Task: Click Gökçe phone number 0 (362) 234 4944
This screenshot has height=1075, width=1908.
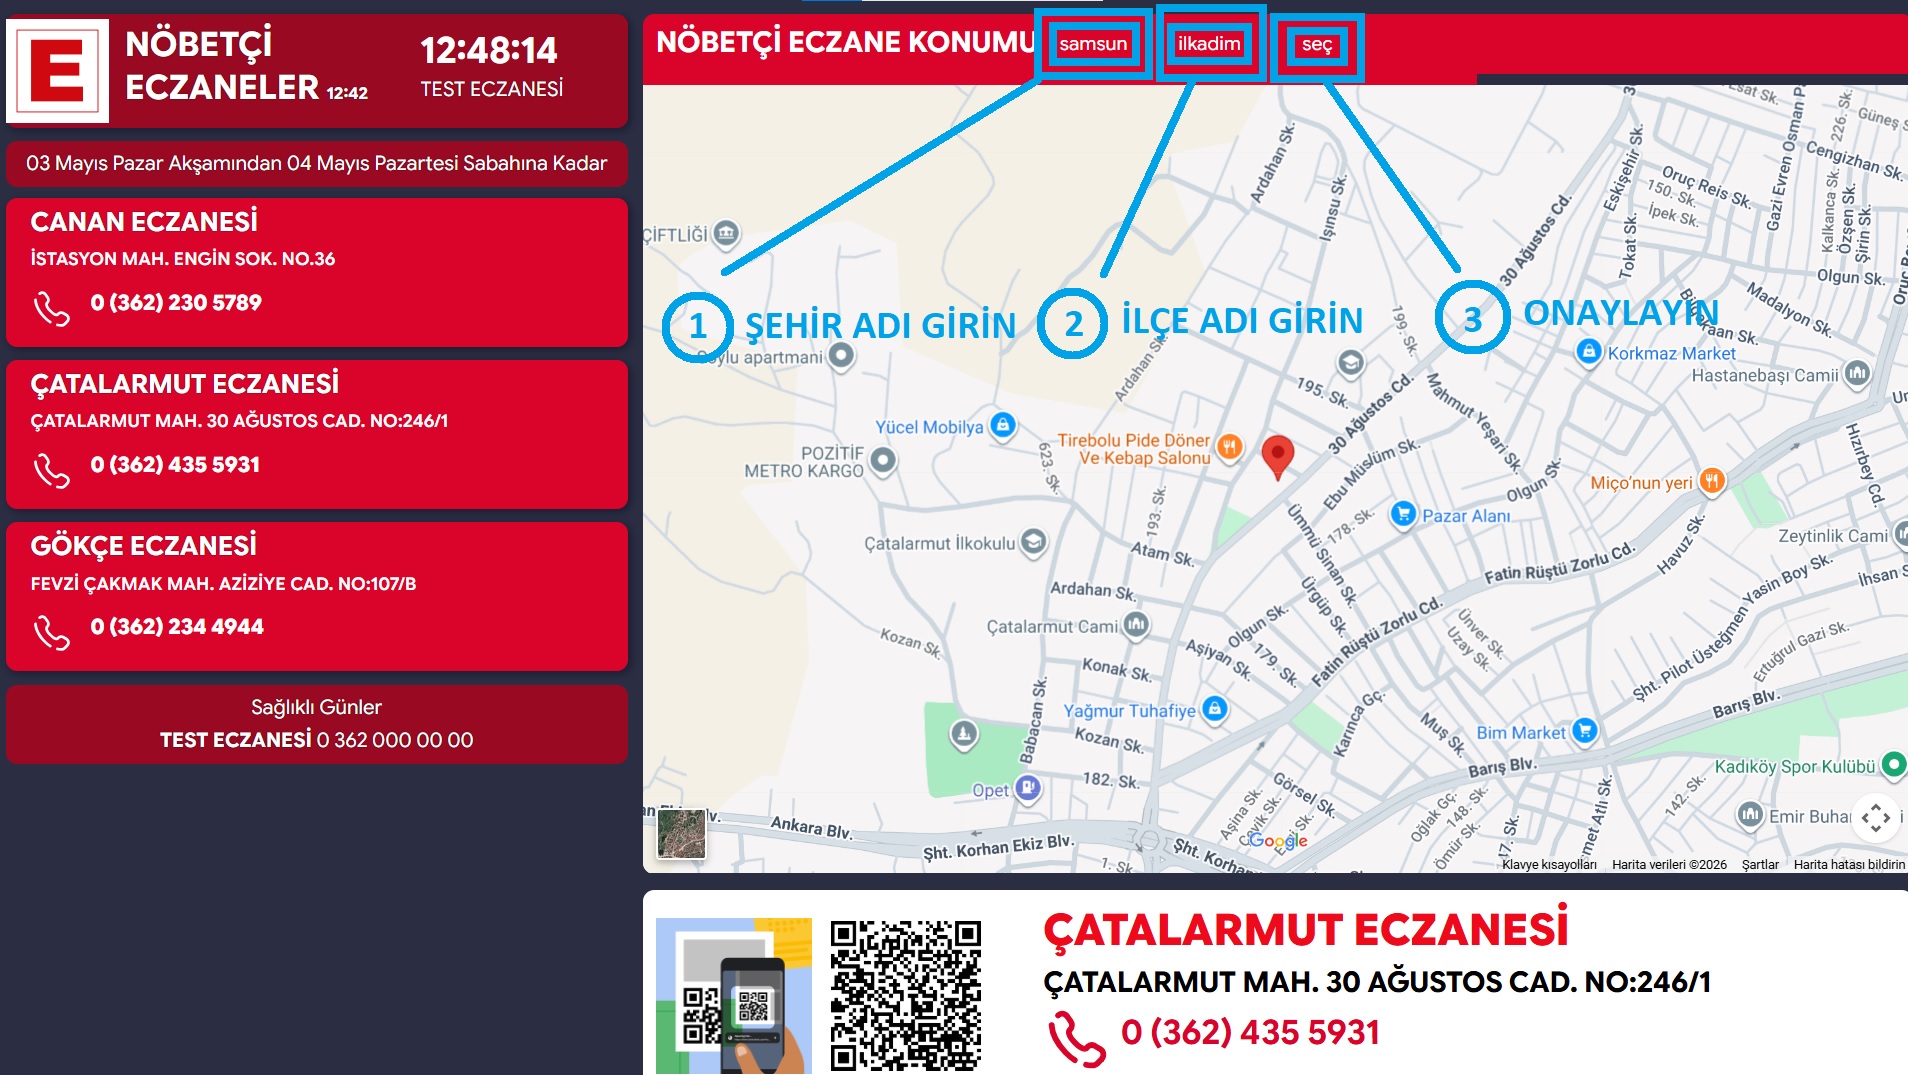Action: coord(177,626)
